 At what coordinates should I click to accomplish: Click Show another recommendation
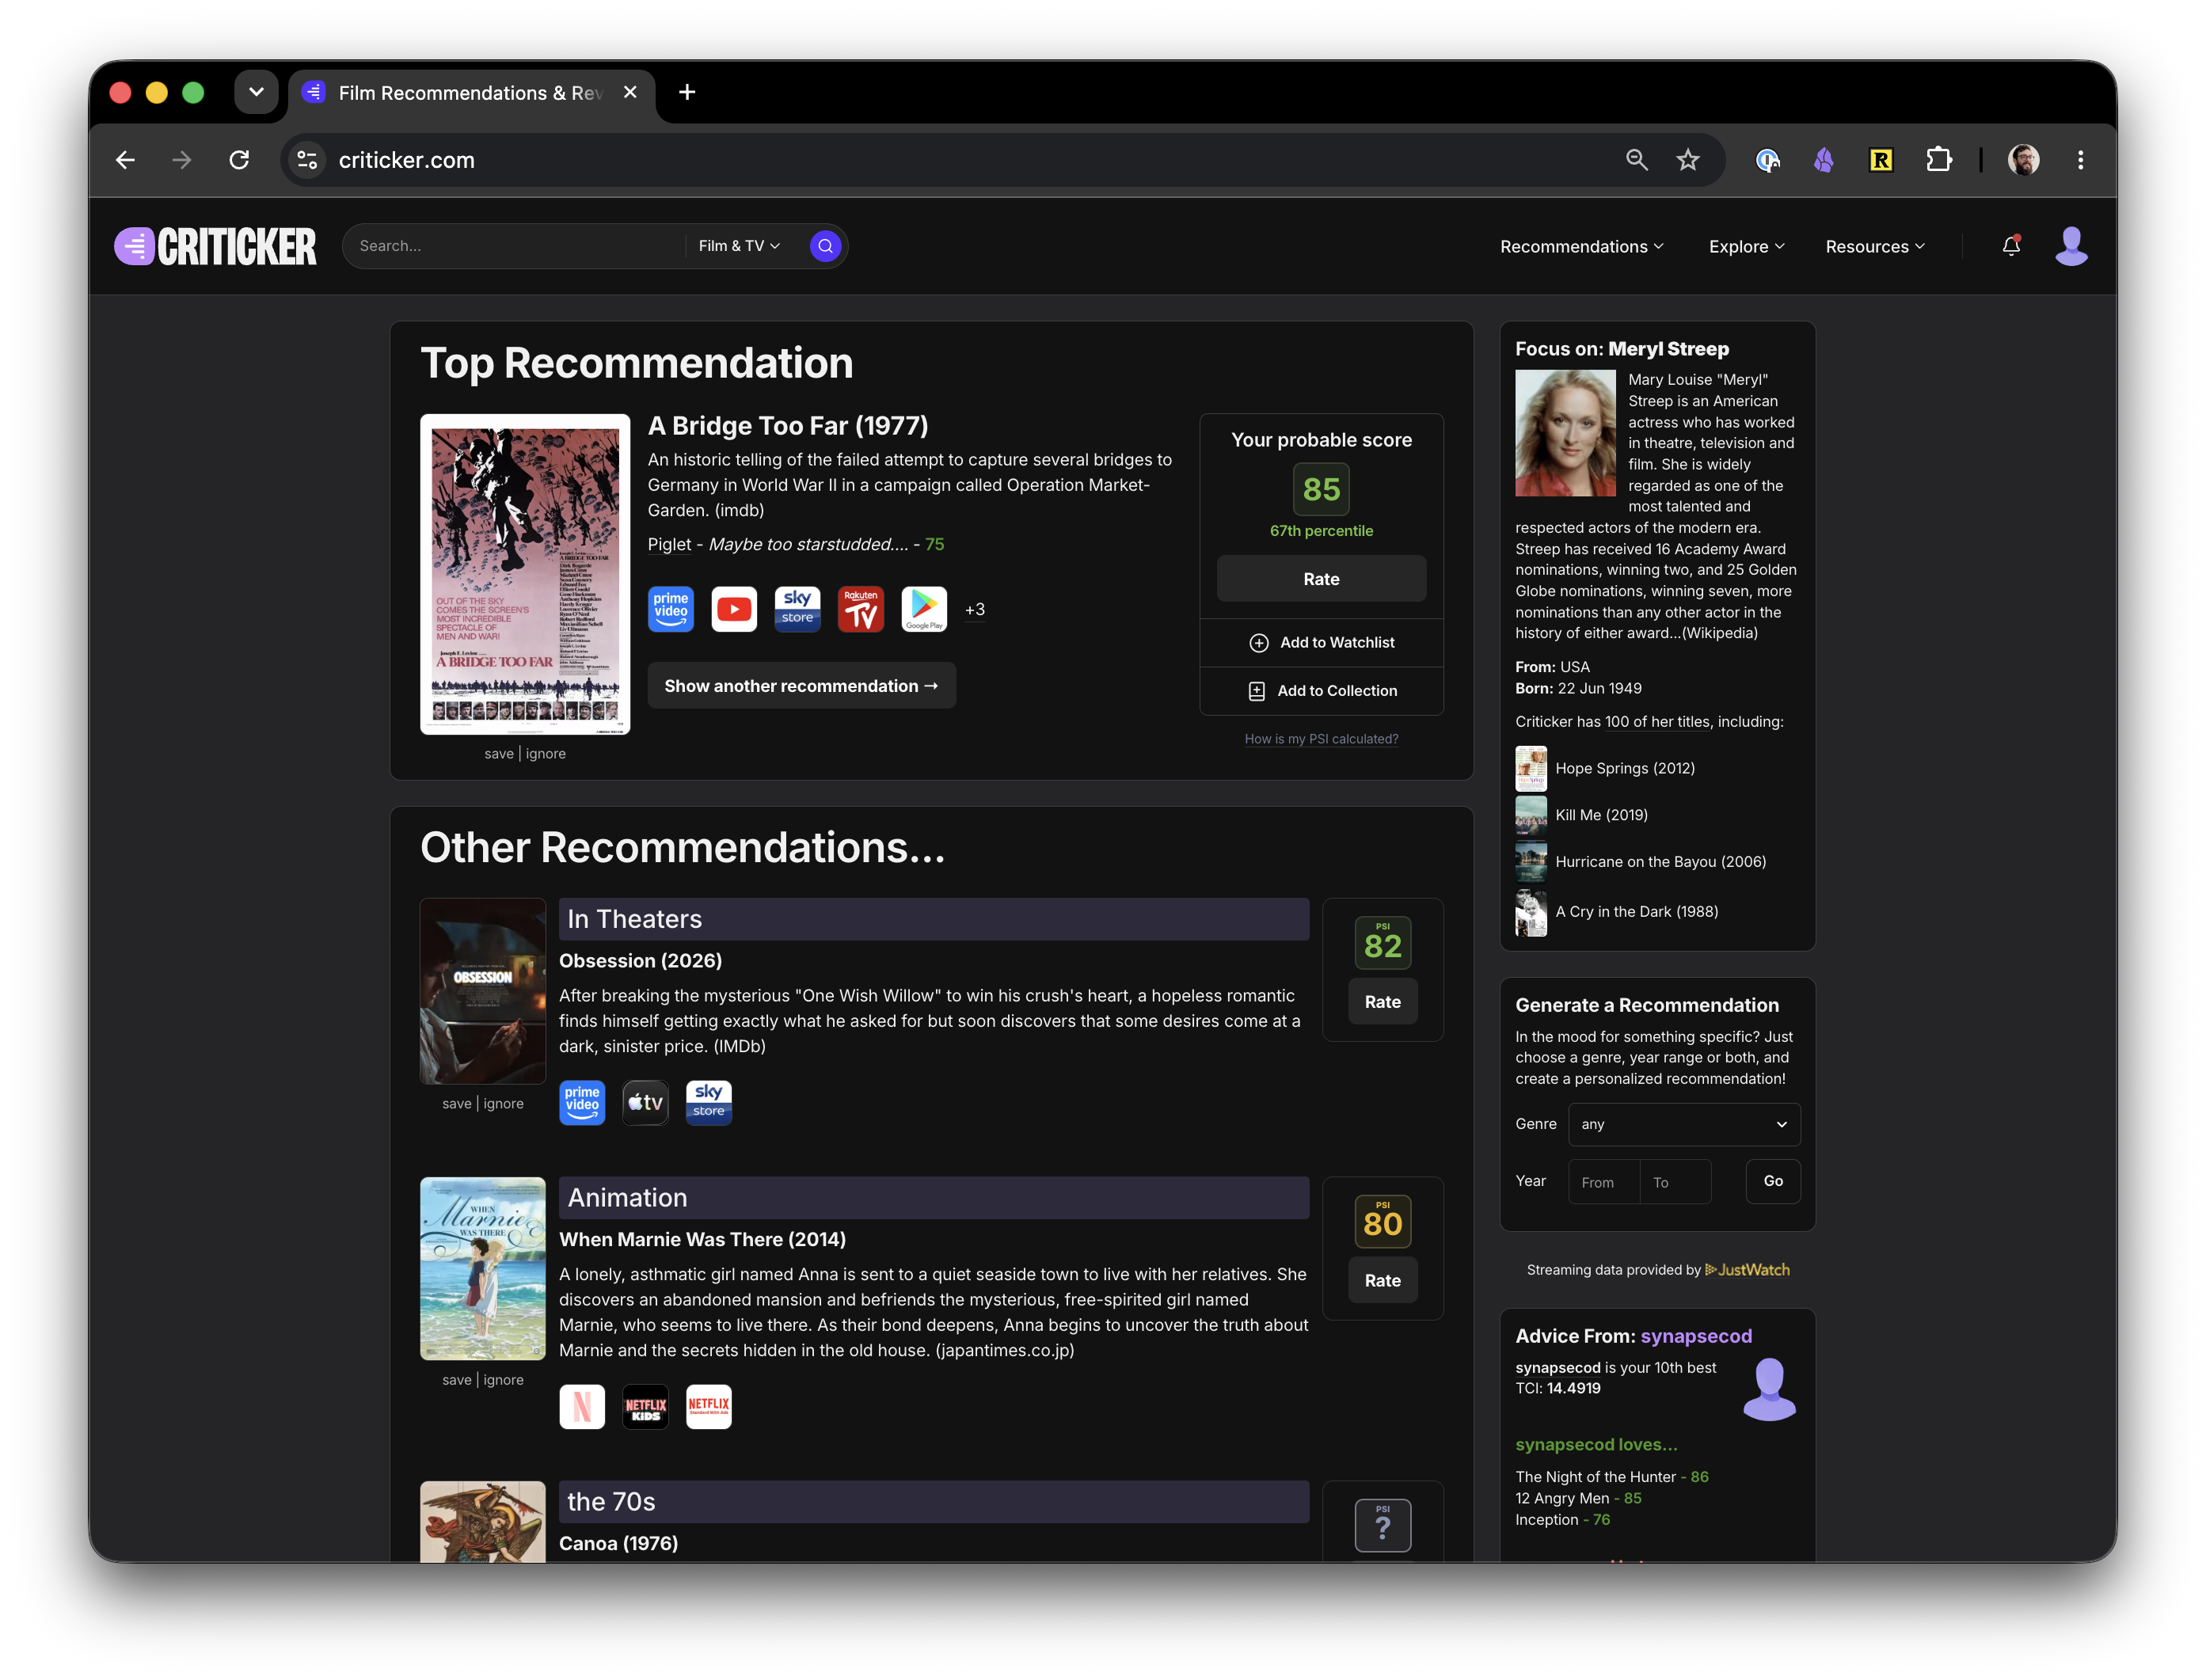[x=801, y=686]
